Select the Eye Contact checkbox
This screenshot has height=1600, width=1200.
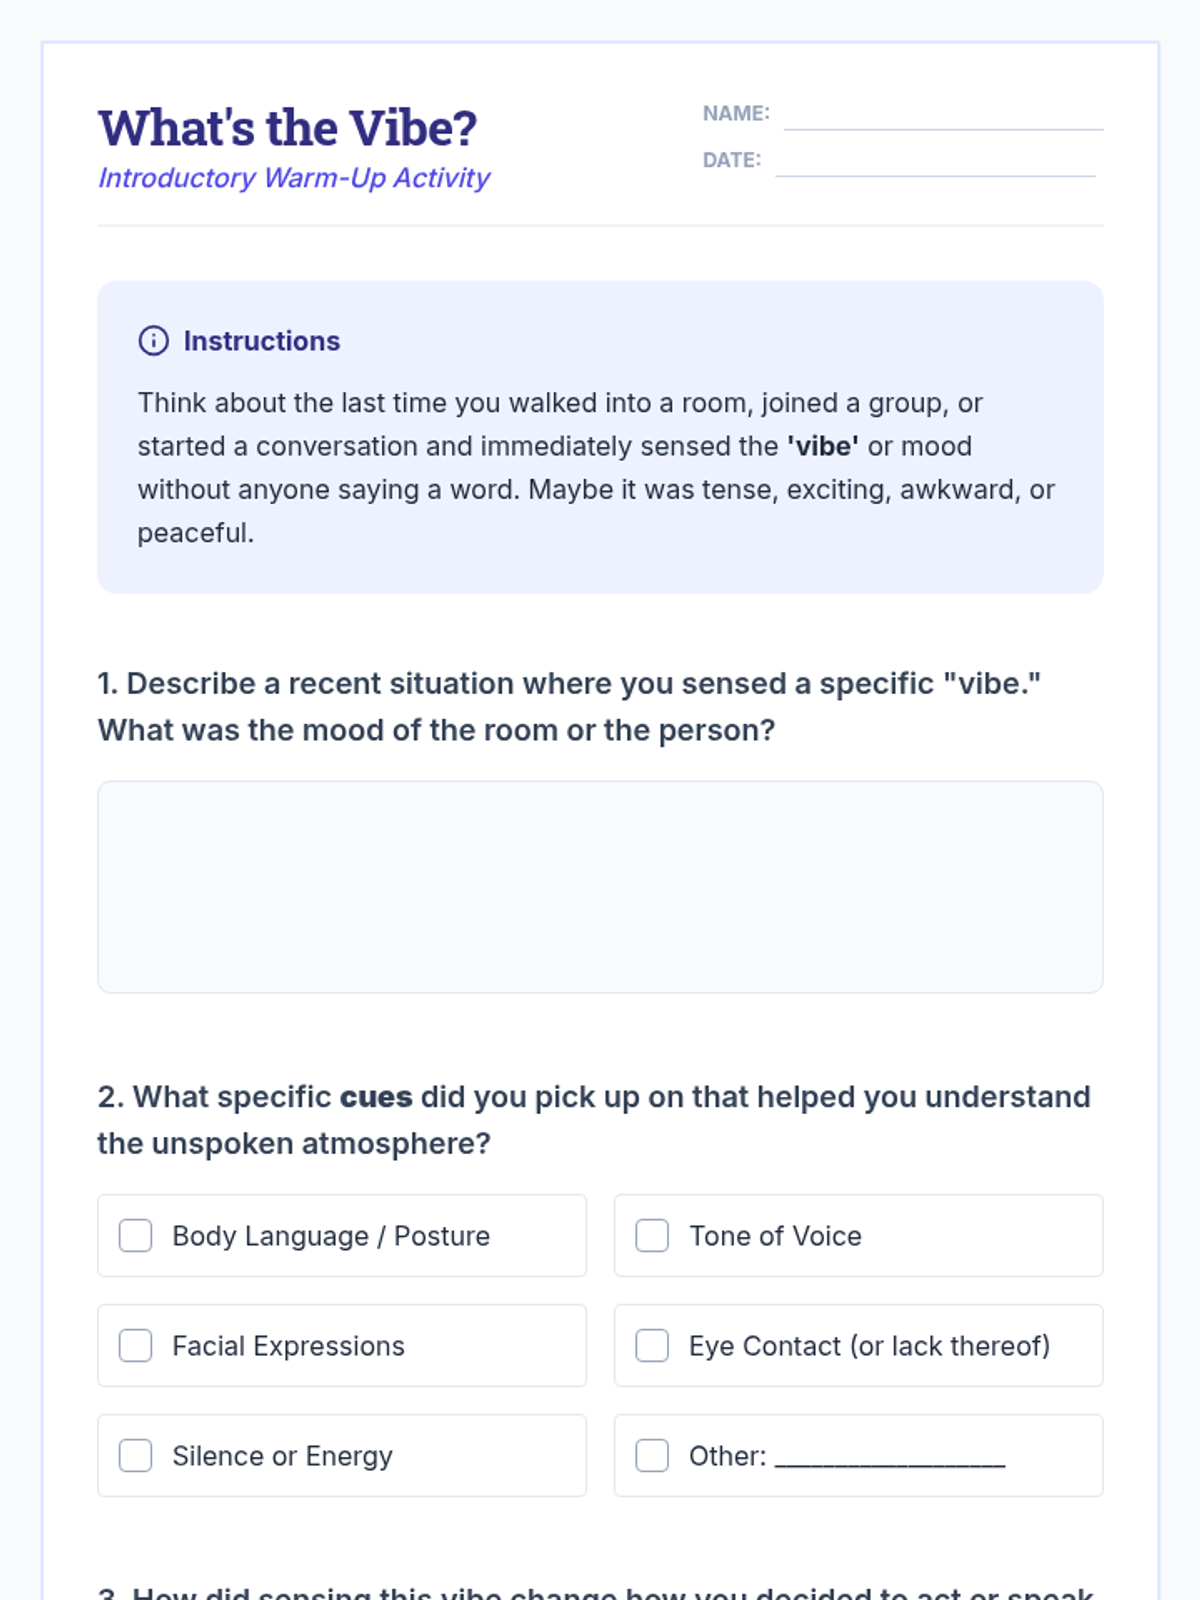tap(652, 1346)
